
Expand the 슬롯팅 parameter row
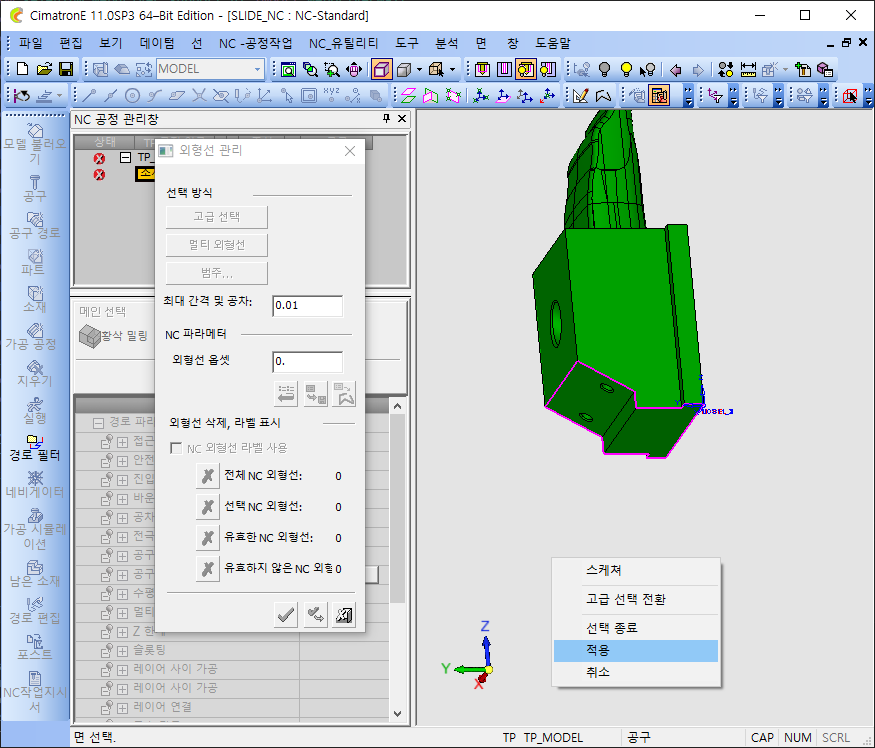(123, 650)
